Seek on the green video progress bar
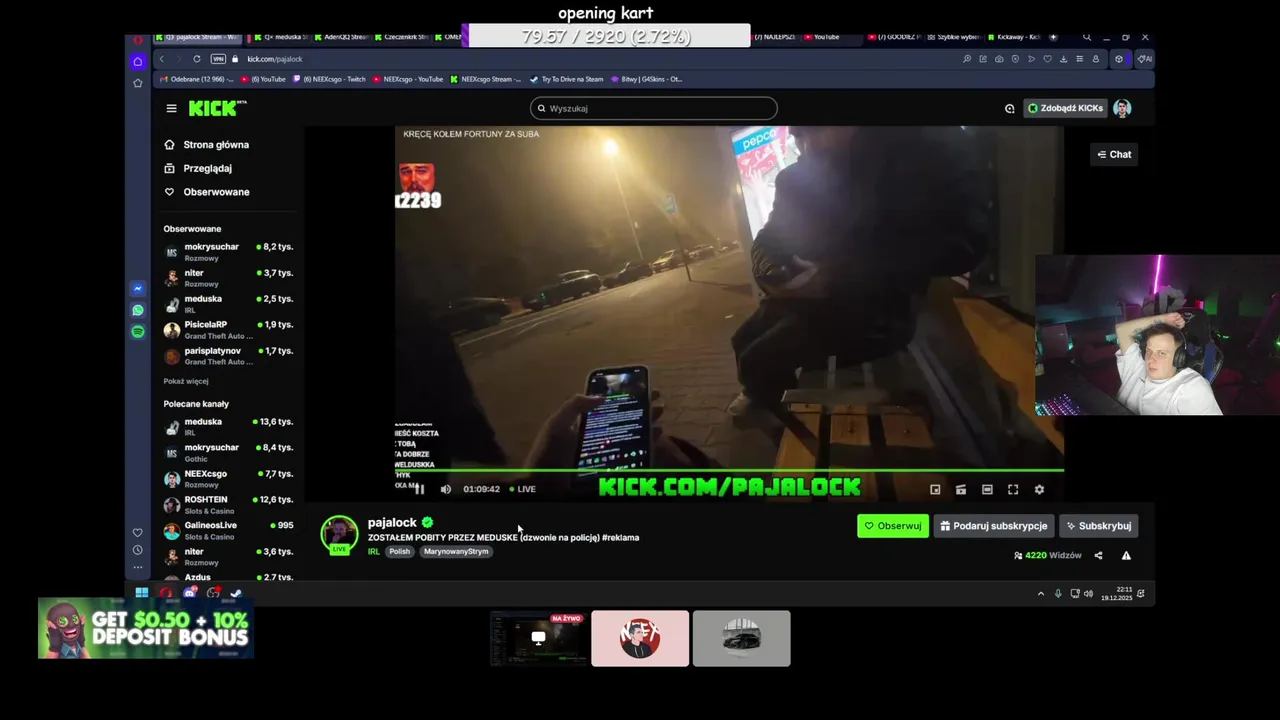The image size is (1280, 720). 729,470
